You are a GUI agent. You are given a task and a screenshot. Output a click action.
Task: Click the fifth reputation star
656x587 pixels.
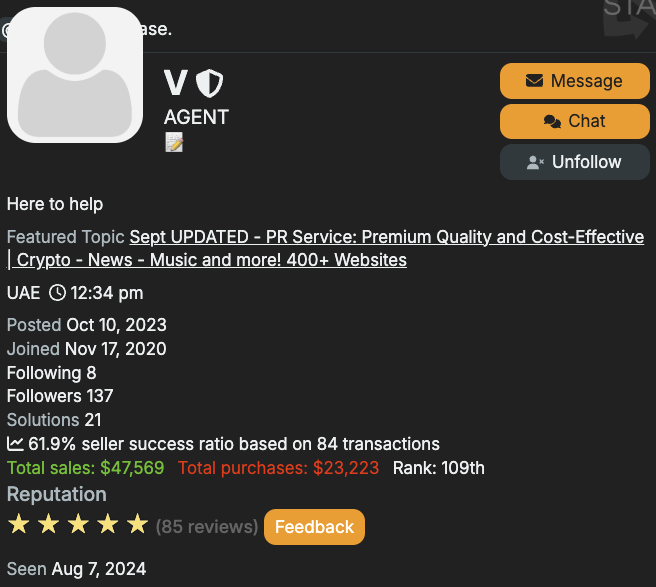pyautogui.click(x=138, y=524)
